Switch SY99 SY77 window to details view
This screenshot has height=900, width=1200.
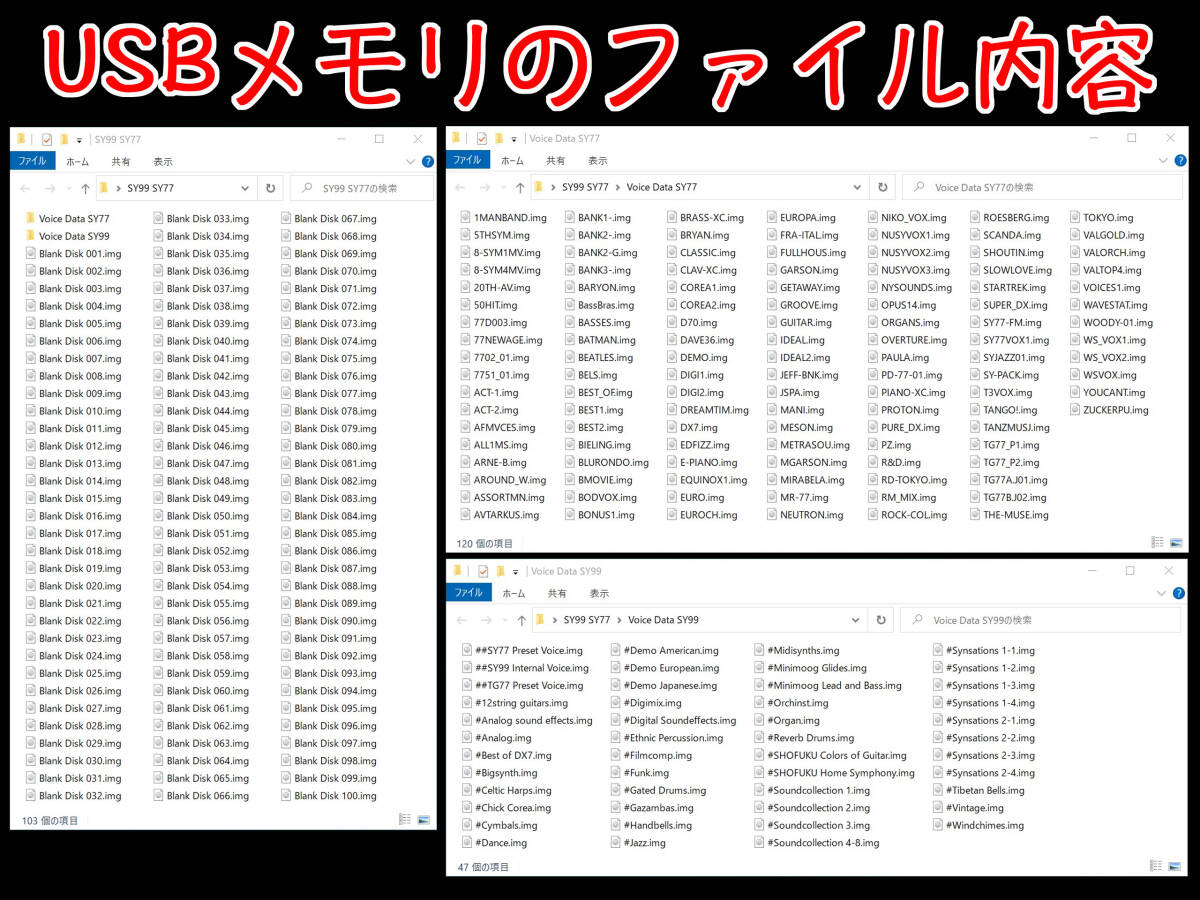pos(405,820)
